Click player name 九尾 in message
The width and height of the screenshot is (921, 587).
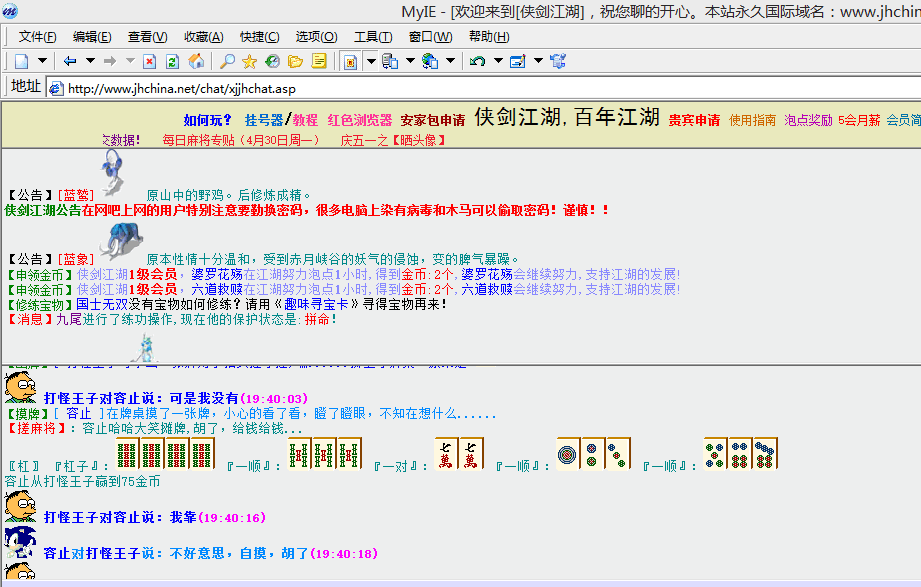(x=69, y=320)
